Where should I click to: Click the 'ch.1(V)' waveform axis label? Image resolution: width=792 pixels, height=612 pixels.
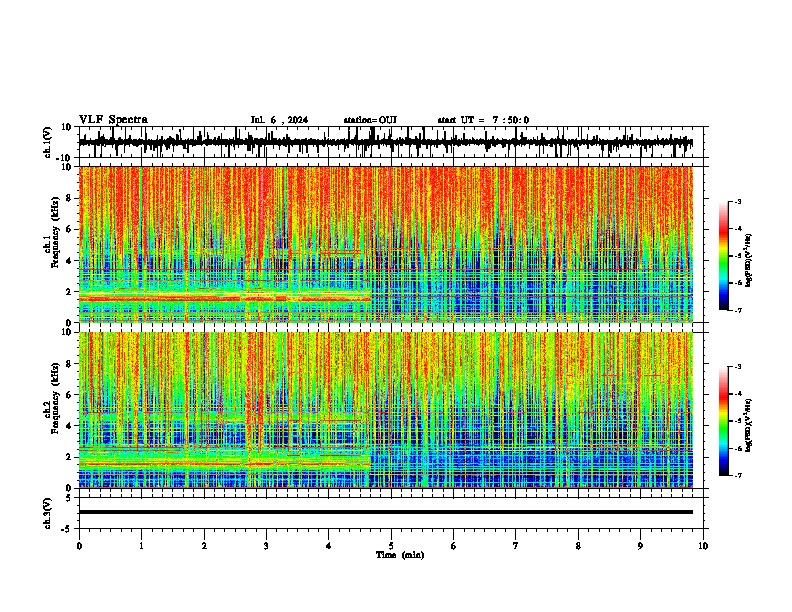pyautogui.click(x=48, y=142)
